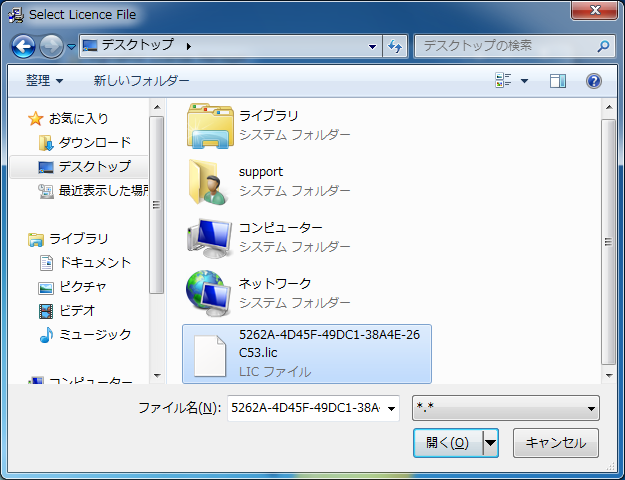Select ライブラリ in the navigation pane
Screen dimensions: 625x480
pos(79,238)
